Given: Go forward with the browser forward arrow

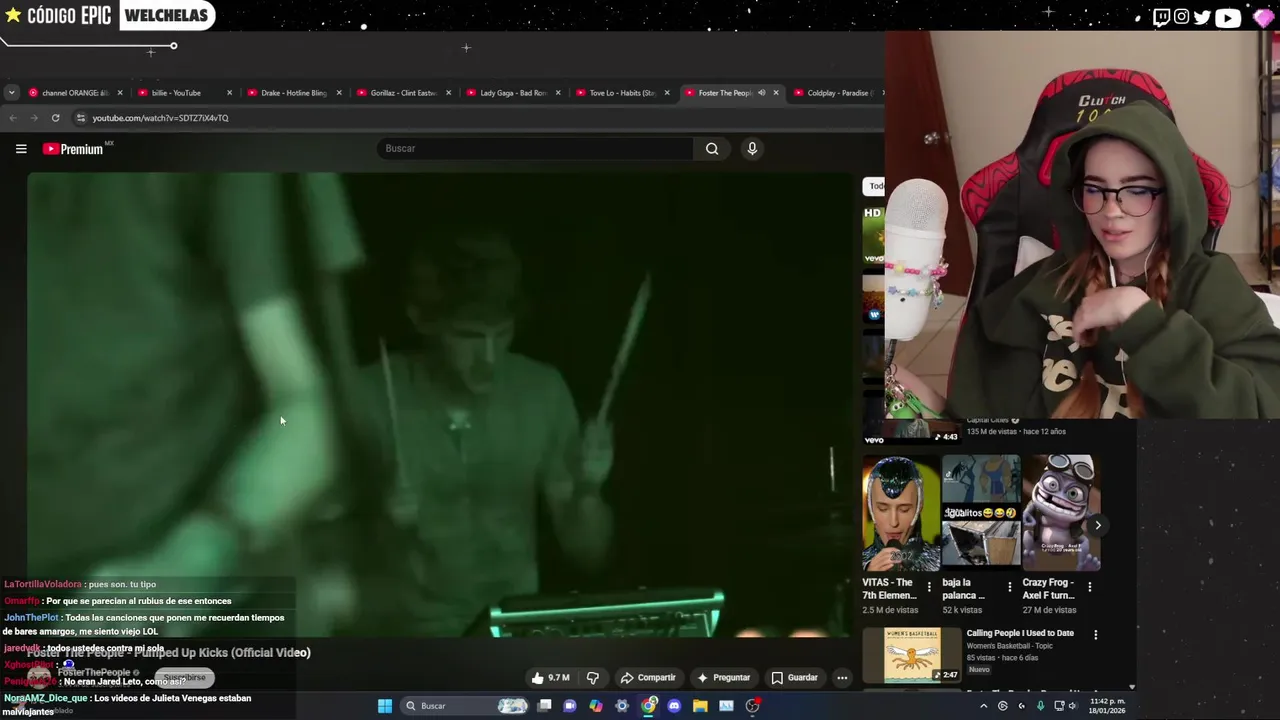Looking at the screenshot, I should [x=34, y=118].
